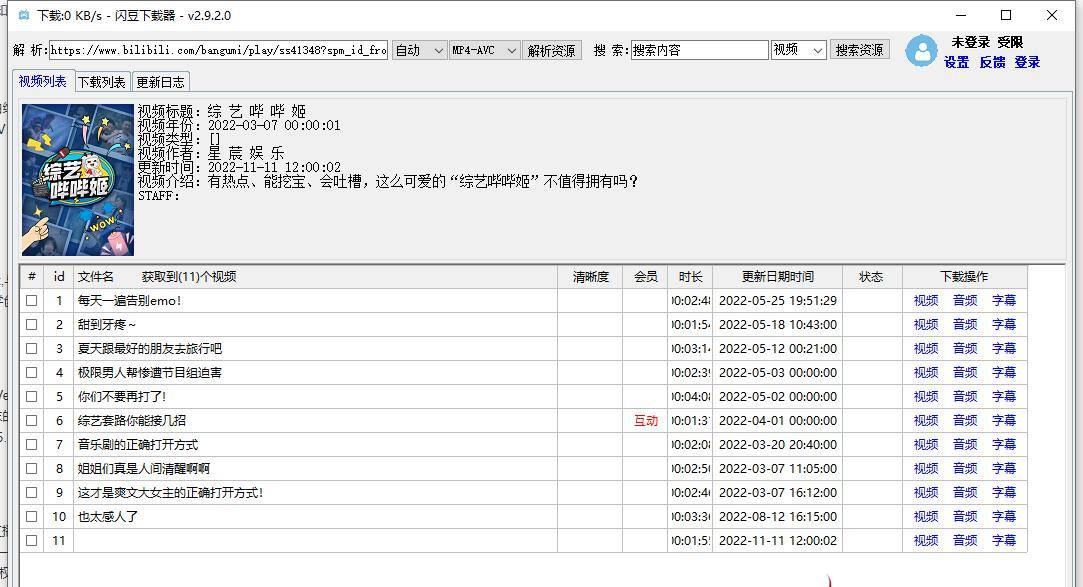This screenshot has height=587, width=1083.
Task: Select checkbox for 综艺套路你能接几招 row
Action: [32, 421]
